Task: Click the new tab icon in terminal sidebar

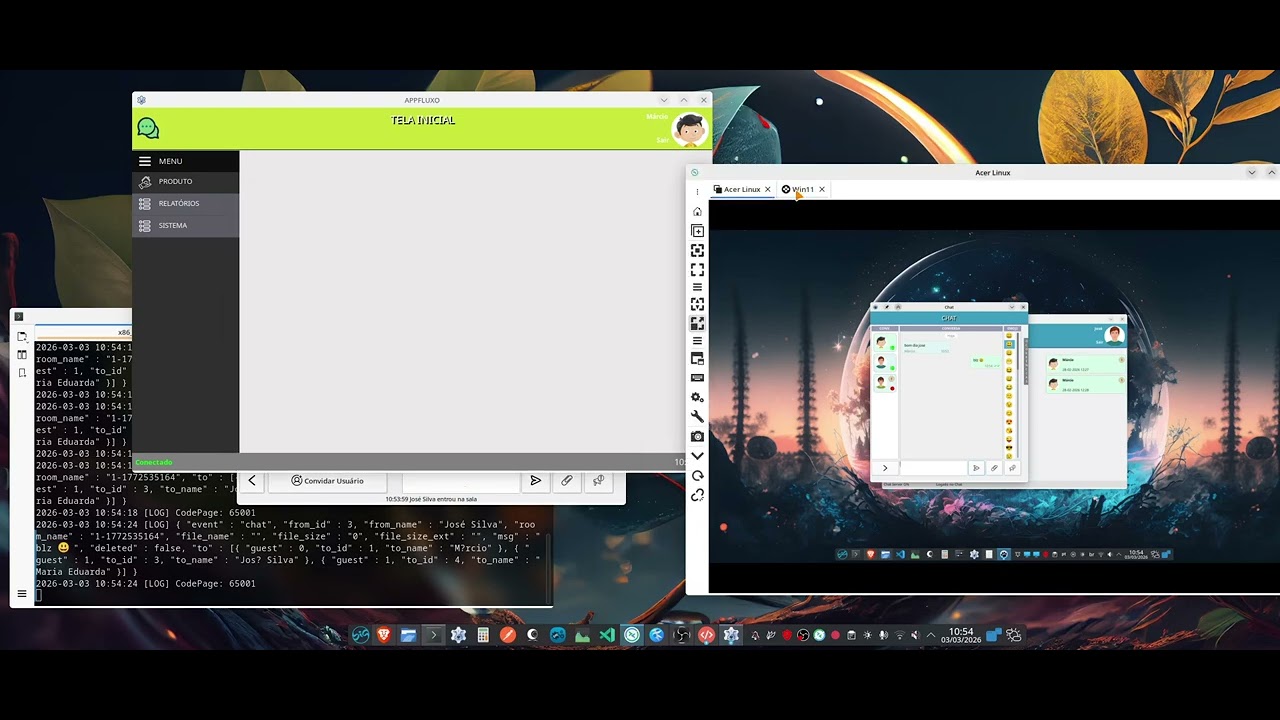Action: [21, 336]
